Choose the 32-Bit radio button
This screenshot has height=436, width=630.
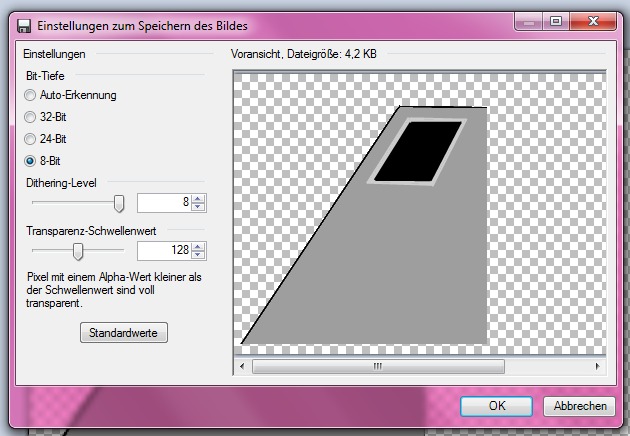point(45,117)
